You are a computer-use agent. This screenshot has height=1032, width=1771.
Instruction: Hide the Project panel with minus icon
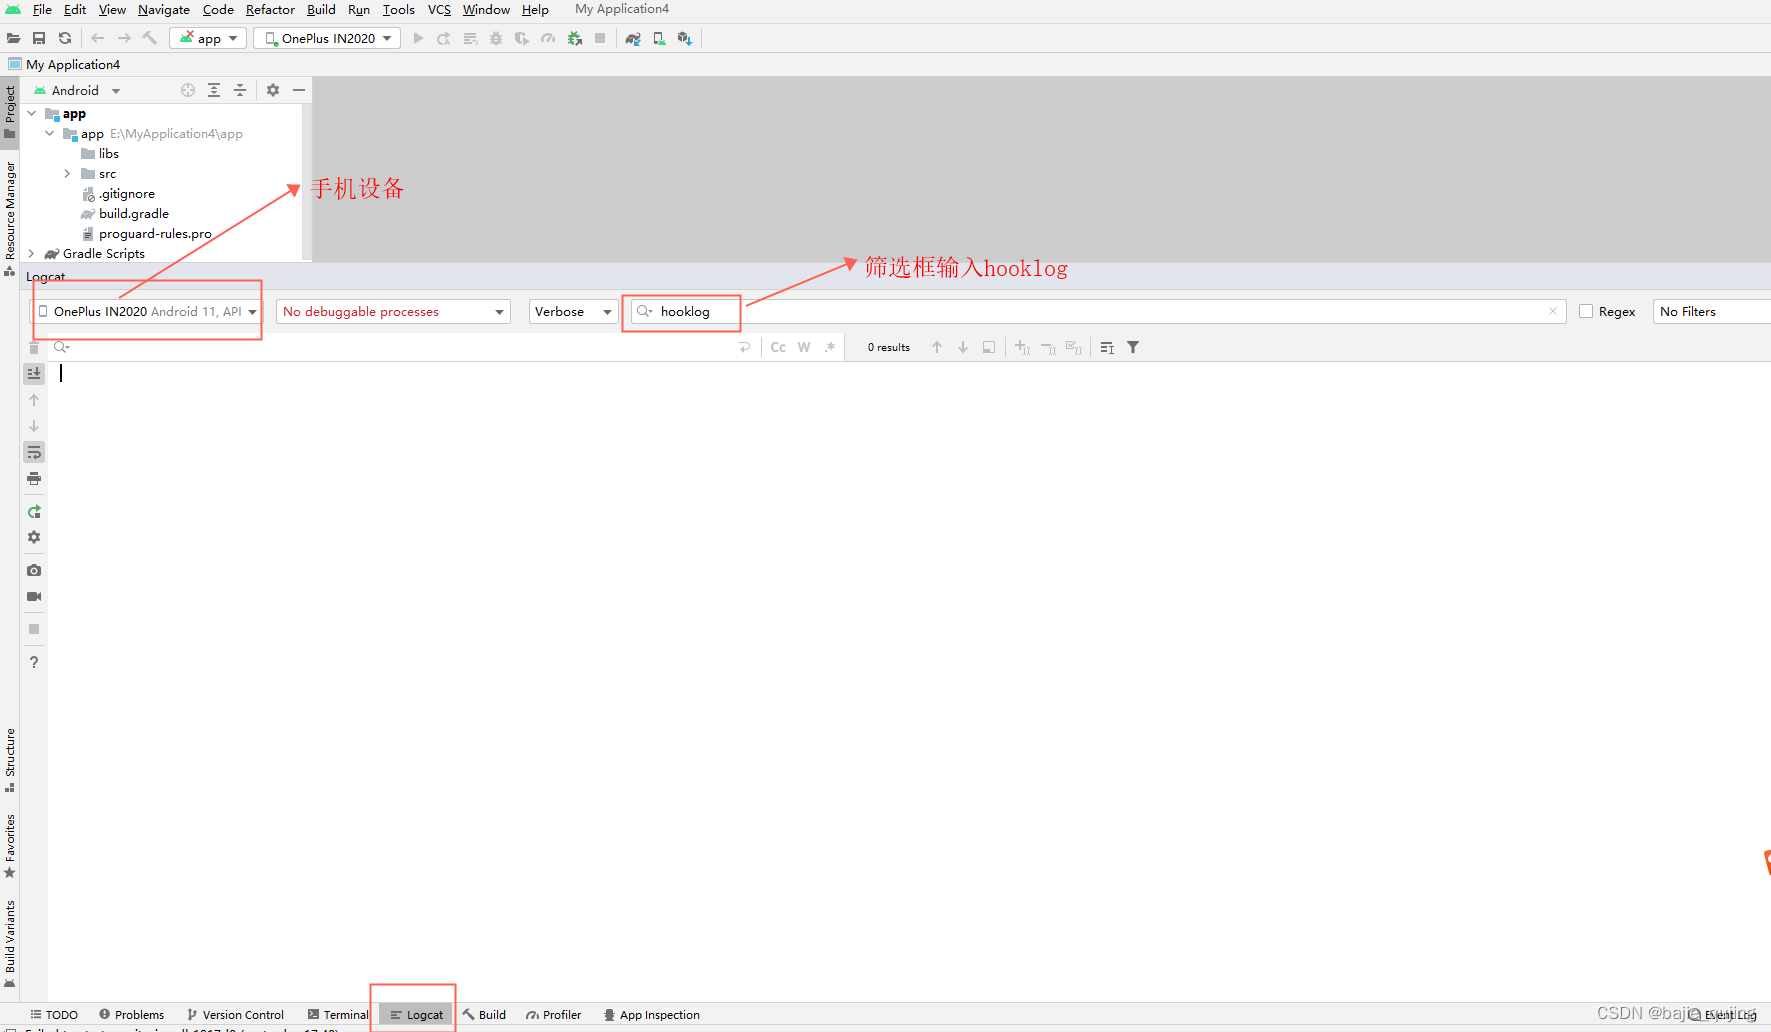(x=299, y=90)
